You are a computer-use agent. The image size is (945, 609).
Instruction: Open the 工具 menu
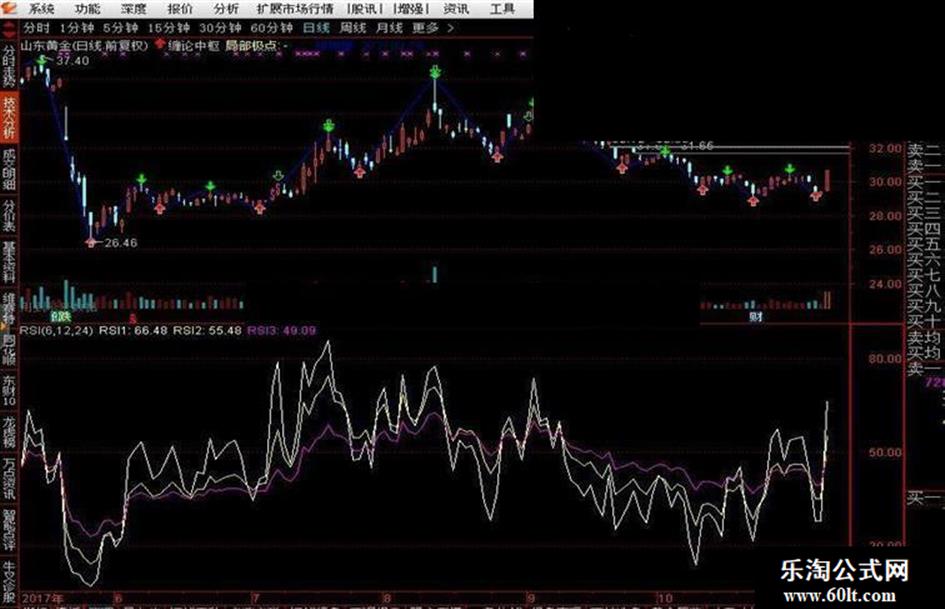tap(502, 9)
